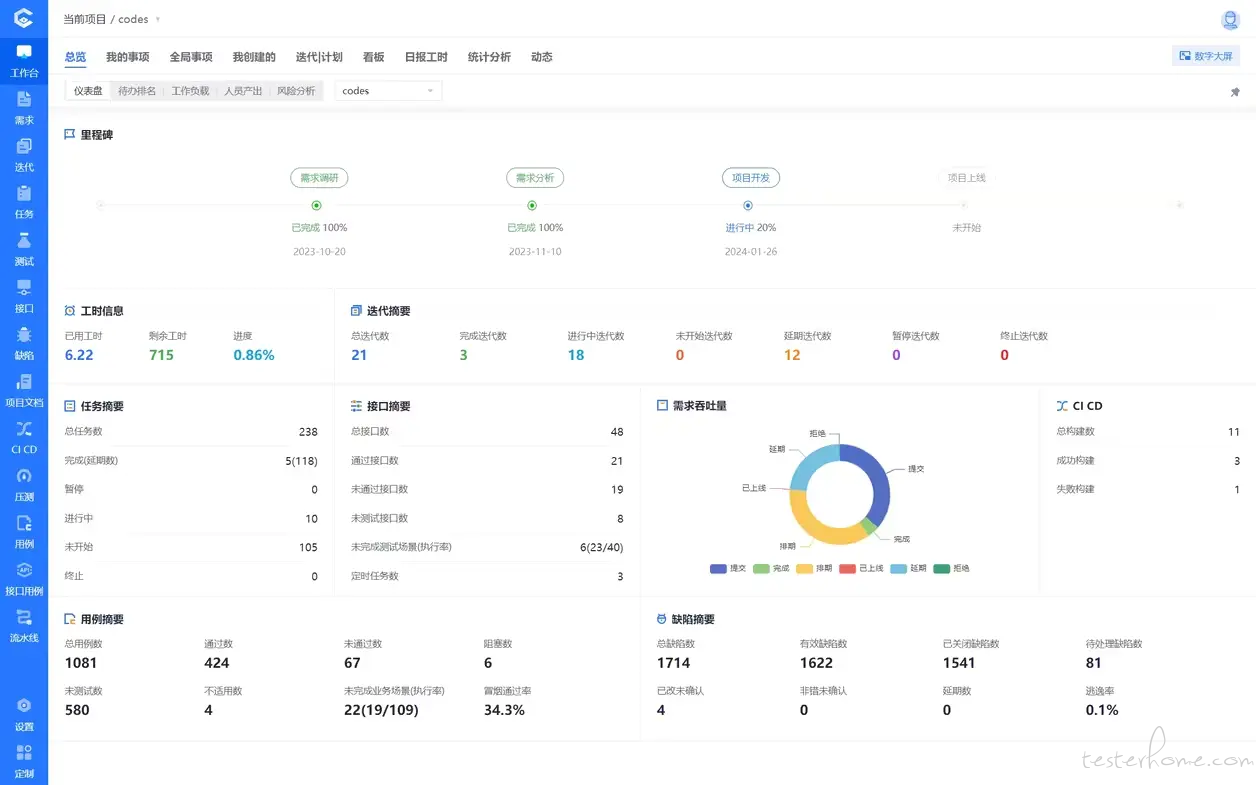This screenshot has width=1256, height=785.
Task: Toggle the 拒绝 legend swatch
Action: point(942,568)
